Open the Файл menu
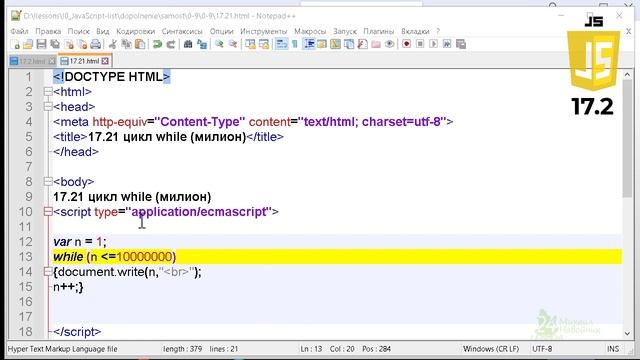 [19, 31]
